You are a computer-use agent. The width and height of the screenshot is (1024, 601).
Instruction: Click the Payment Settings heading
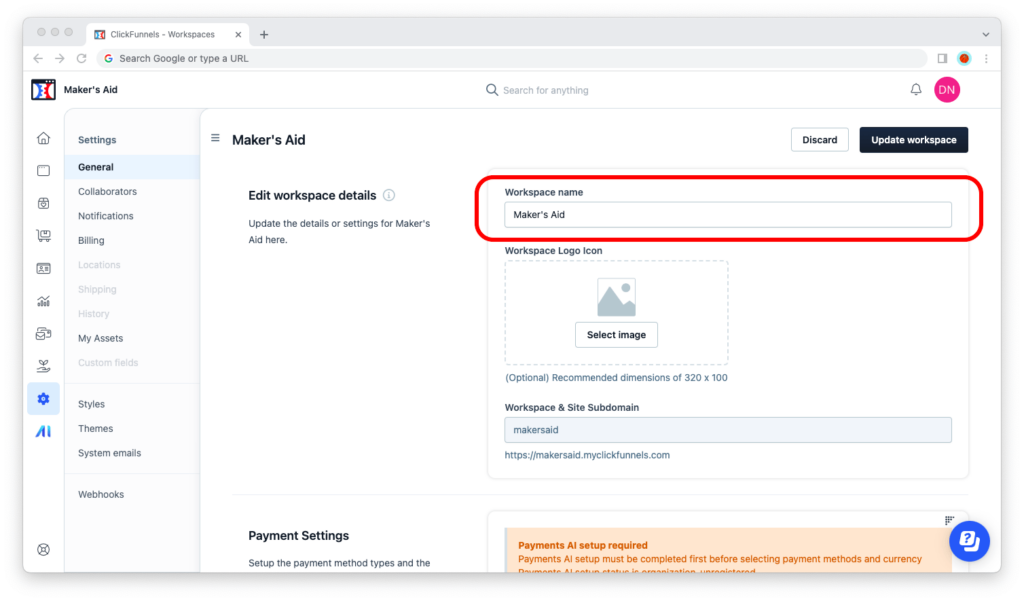pyautogui.click(x=298, y=536)
